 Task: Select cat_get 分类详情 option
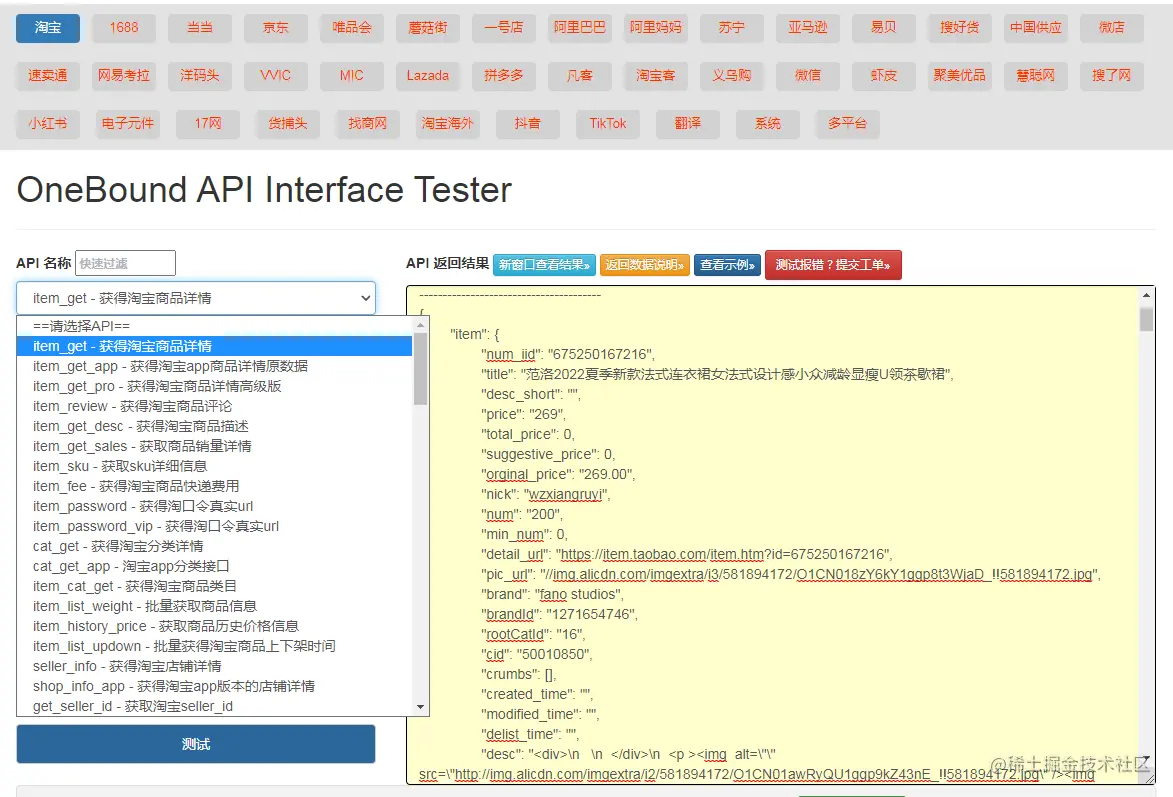tap(214, 546)
